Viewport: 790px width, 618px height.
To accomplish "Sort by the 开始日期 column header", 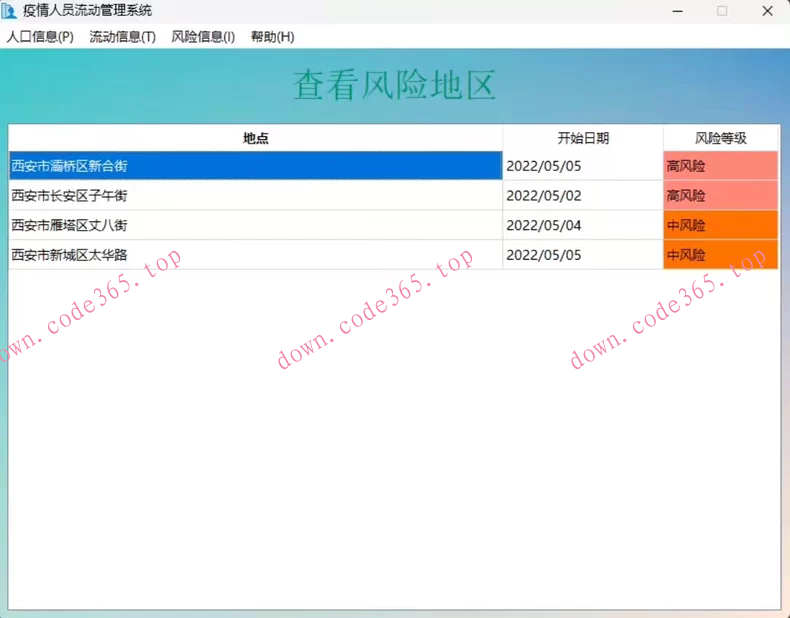I will (x=582, y=138).
